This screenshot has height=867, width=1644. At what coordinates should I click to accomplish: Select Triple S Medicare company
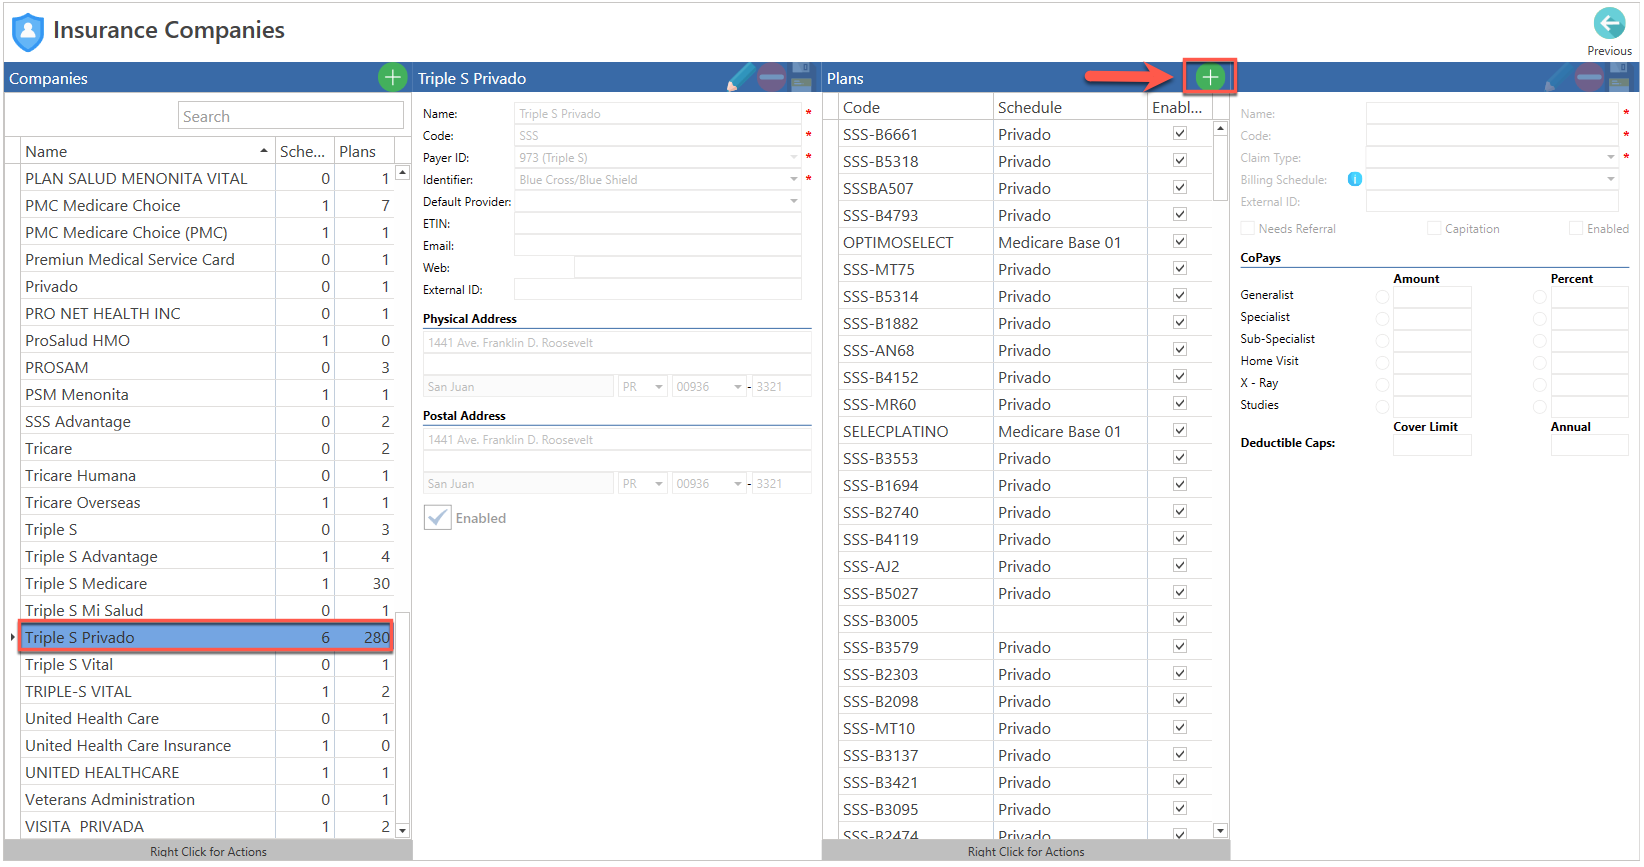[x=206, y=583]
